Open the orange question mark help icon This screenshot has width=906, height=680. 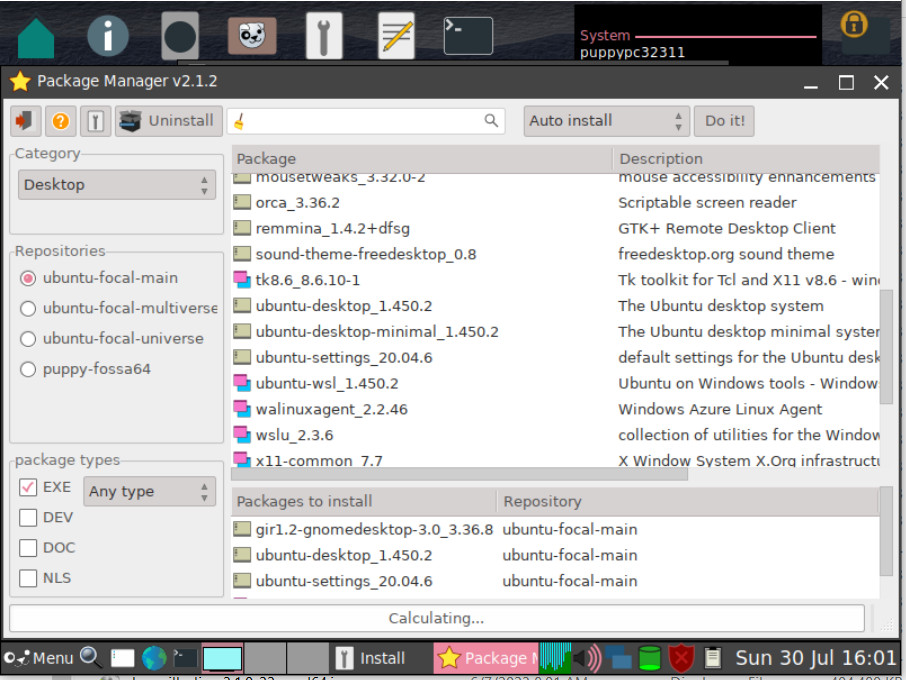pyautogui.click(x=61, y=121)
